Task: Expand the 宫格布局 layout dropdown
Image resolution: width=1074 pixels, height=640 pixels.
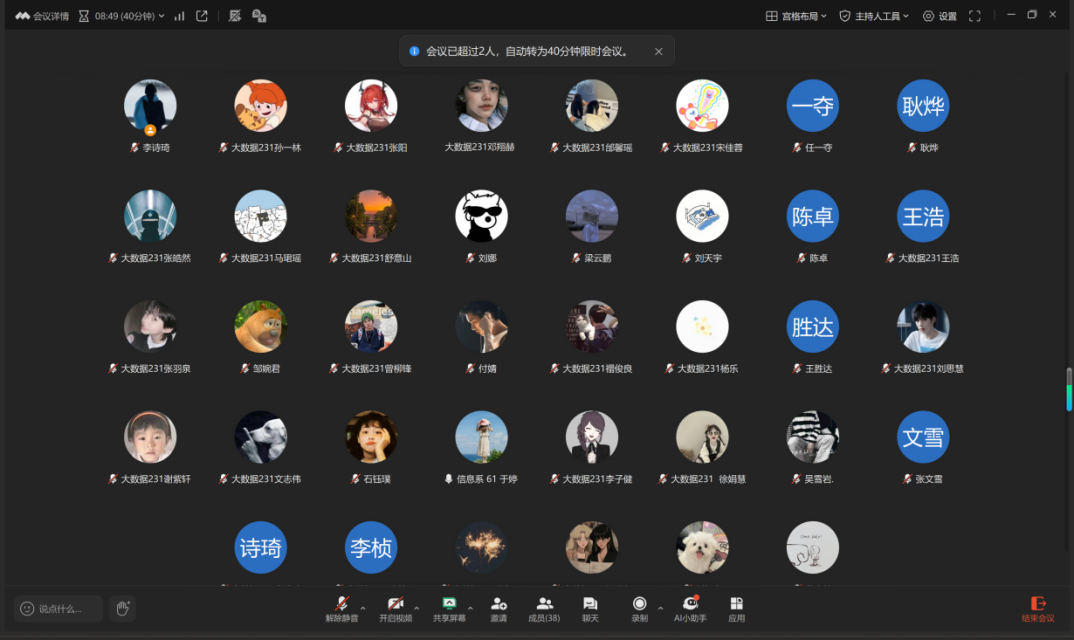Action: (796, 16)
